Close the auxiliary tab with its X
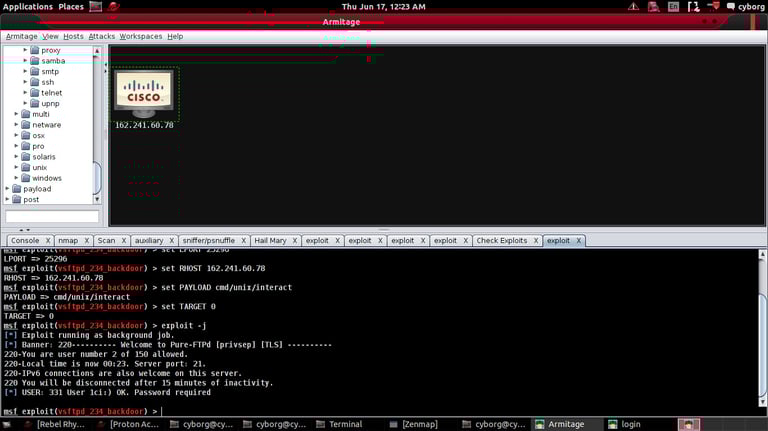The height and width of the screenshot is (431, 768). pyautogui.click(x=172, y=240)
